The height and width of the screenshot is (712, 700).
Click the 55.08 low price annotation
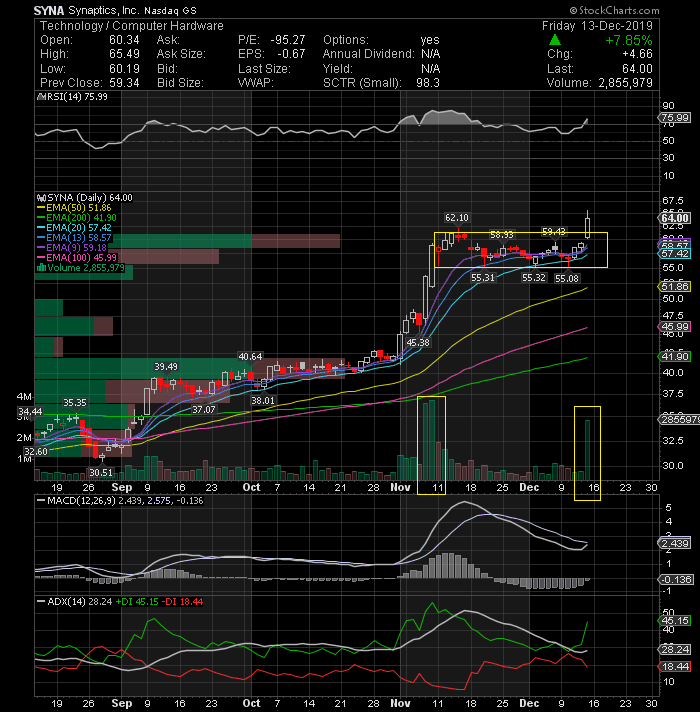pyautogui.click(x=567, y=278)
